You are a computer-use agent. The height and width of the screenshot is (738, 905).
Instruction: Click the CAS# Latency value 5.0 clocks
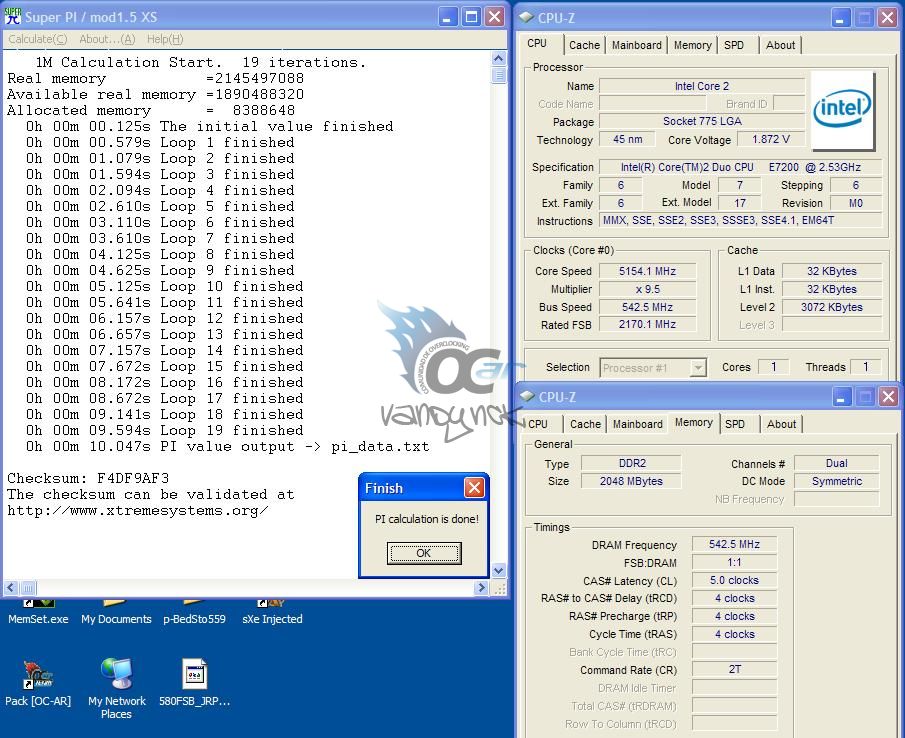734,580
